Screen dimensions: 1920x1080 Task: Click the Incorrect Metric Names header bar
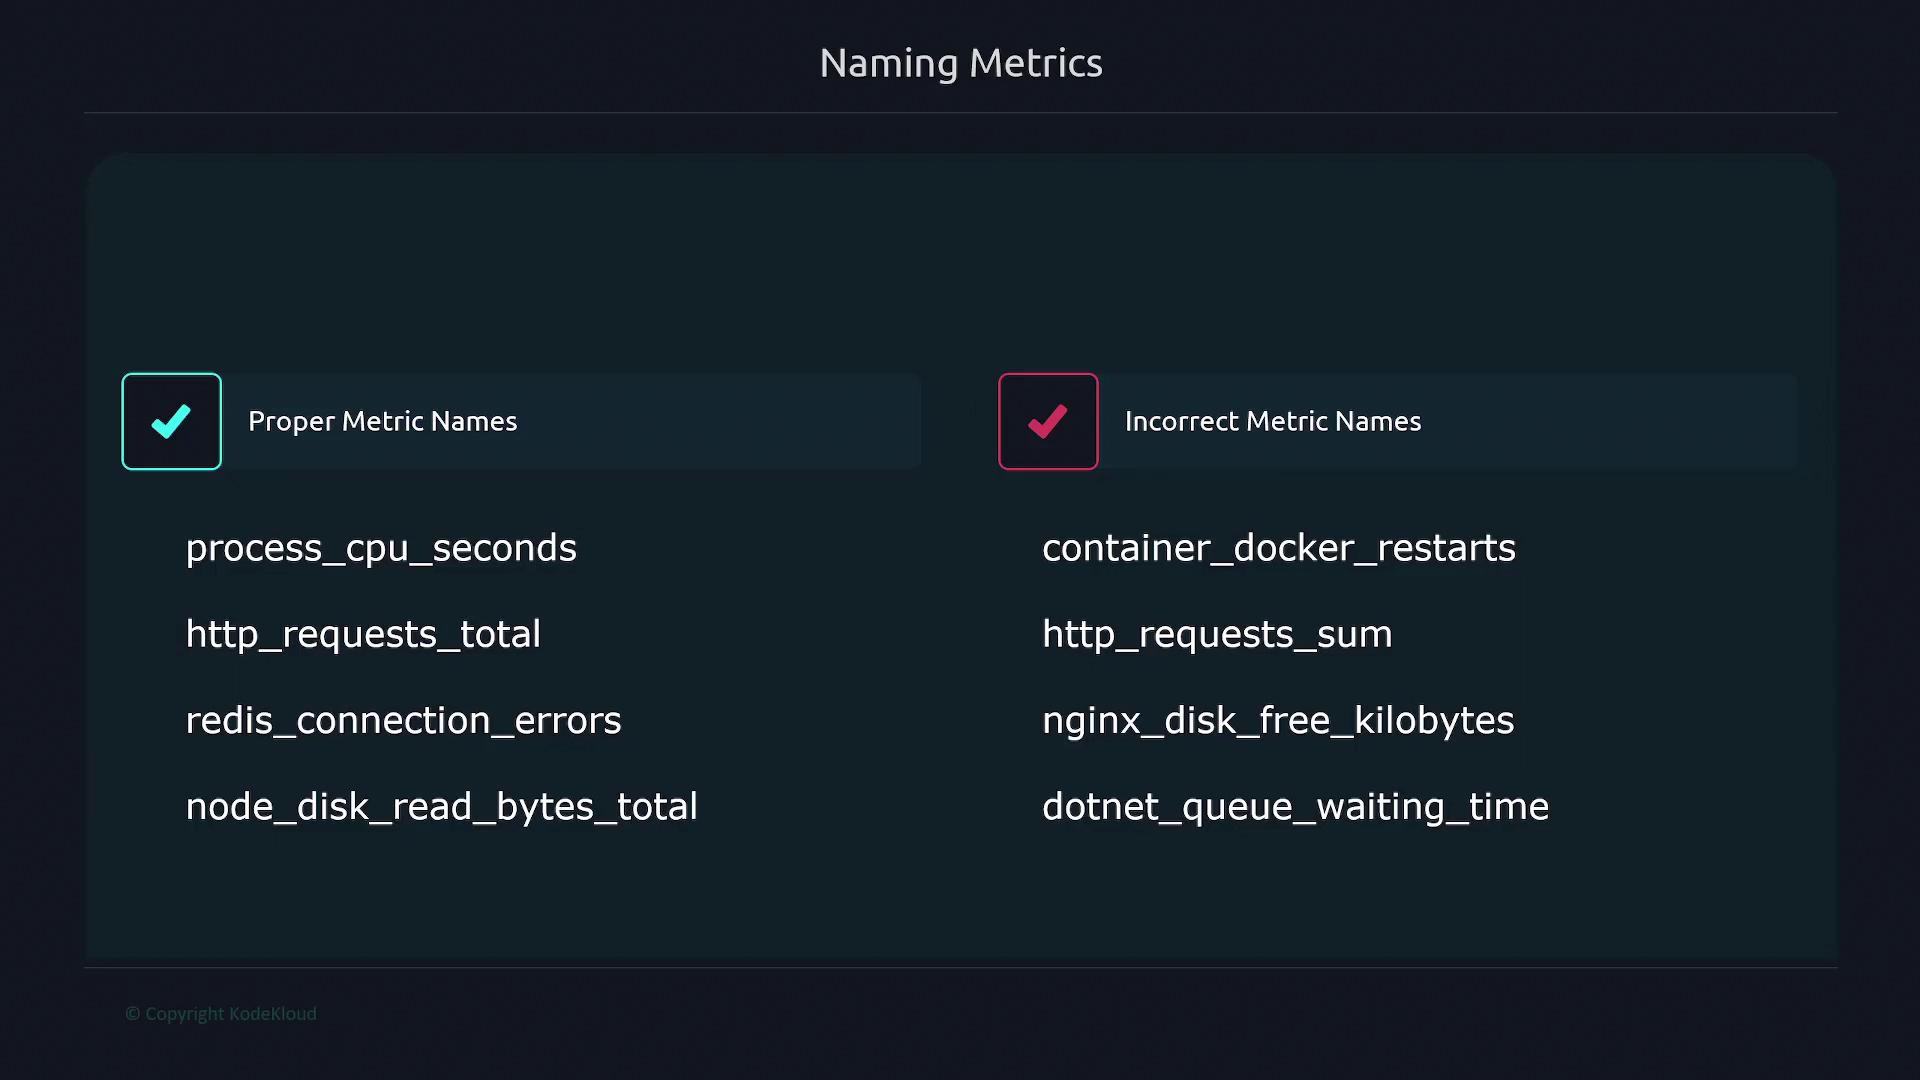point(1600,421)
